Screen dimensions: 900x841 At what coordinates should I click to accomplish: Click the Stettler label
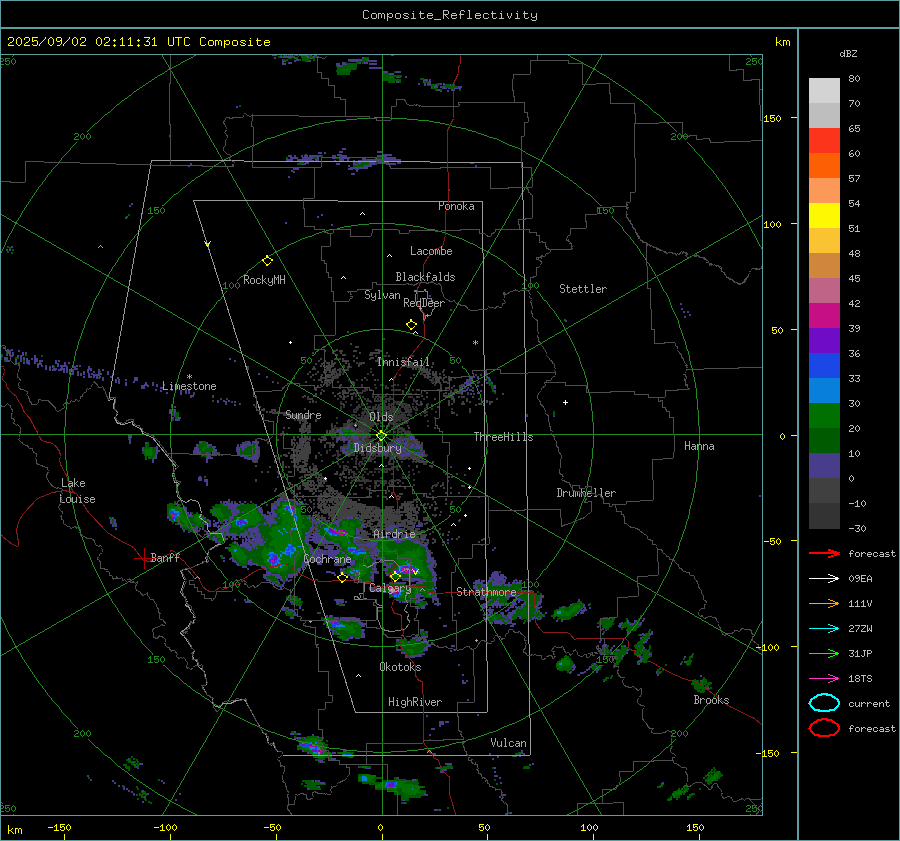(x=583, y=289)
